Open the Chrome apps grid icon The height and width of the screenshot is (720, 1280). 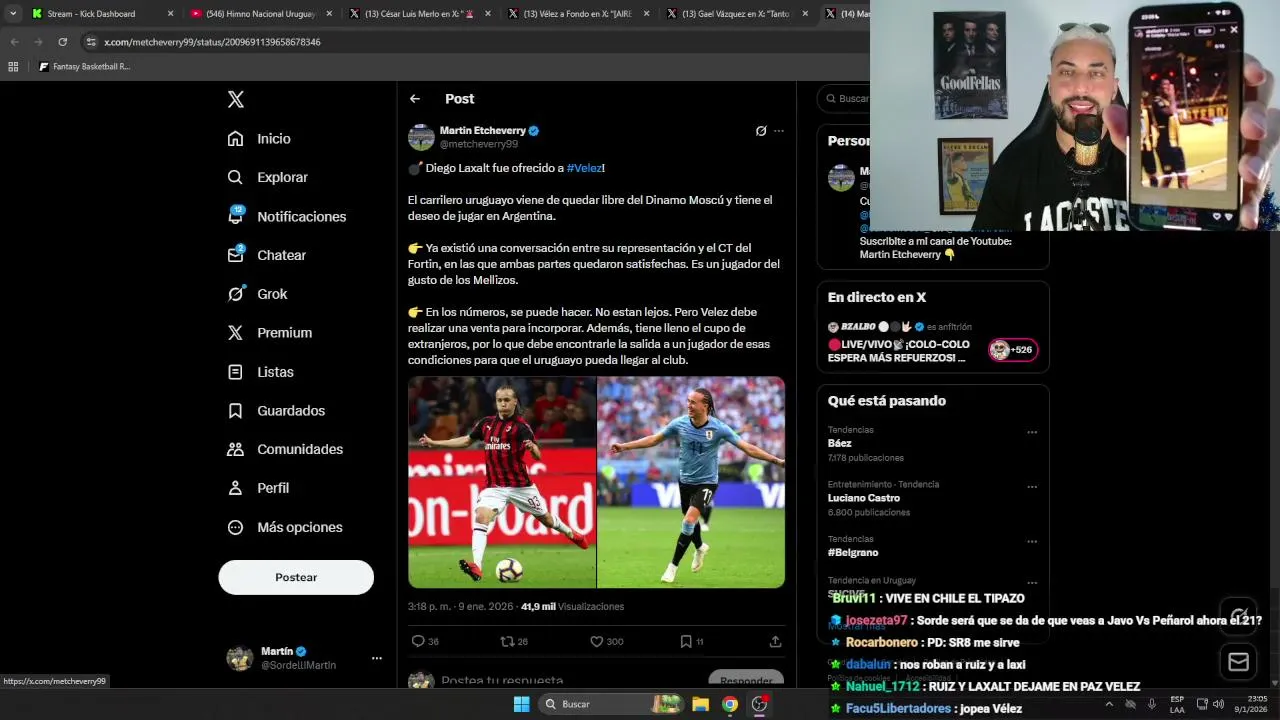(13, 67)
